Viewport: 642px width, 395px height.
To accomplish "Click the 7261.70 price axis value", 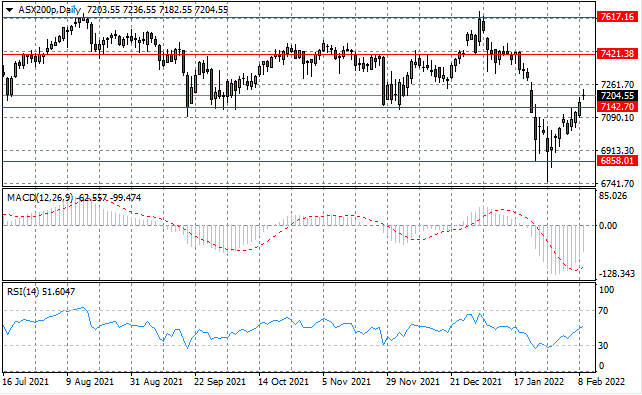I will [617, 85].
